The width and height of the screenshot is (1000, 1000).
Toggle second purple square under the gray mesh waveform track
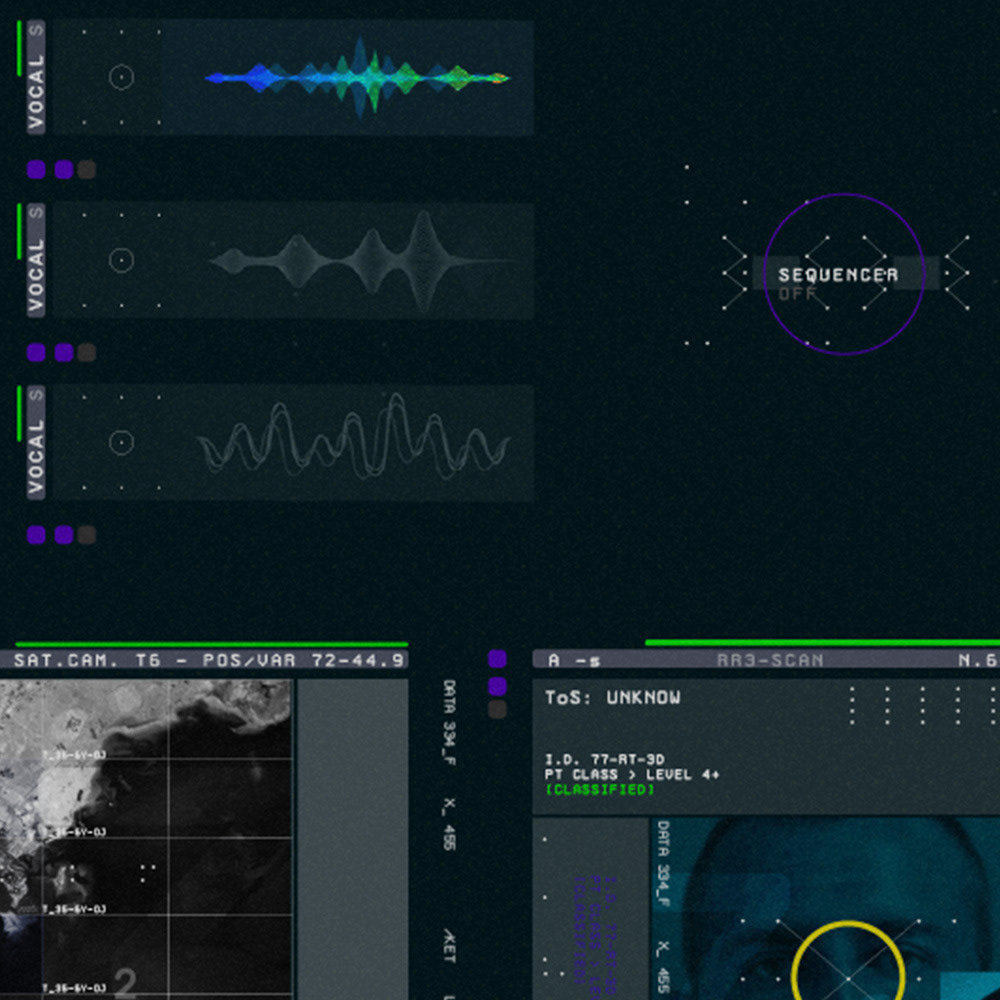[64, 353]
